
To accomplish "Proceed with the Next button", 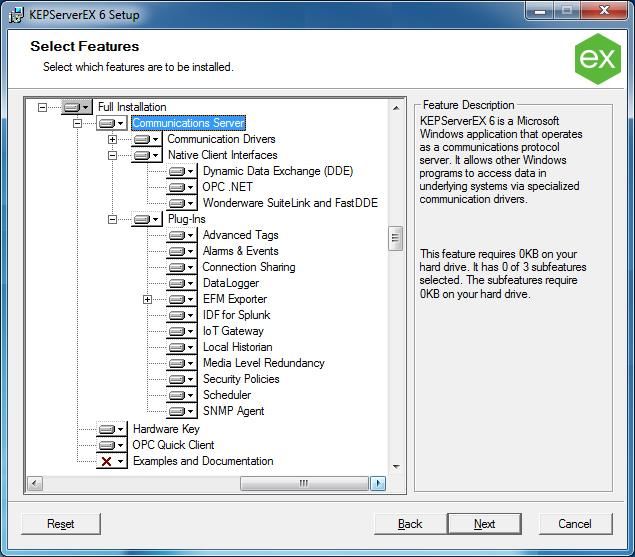I will (x=484, y=524).
